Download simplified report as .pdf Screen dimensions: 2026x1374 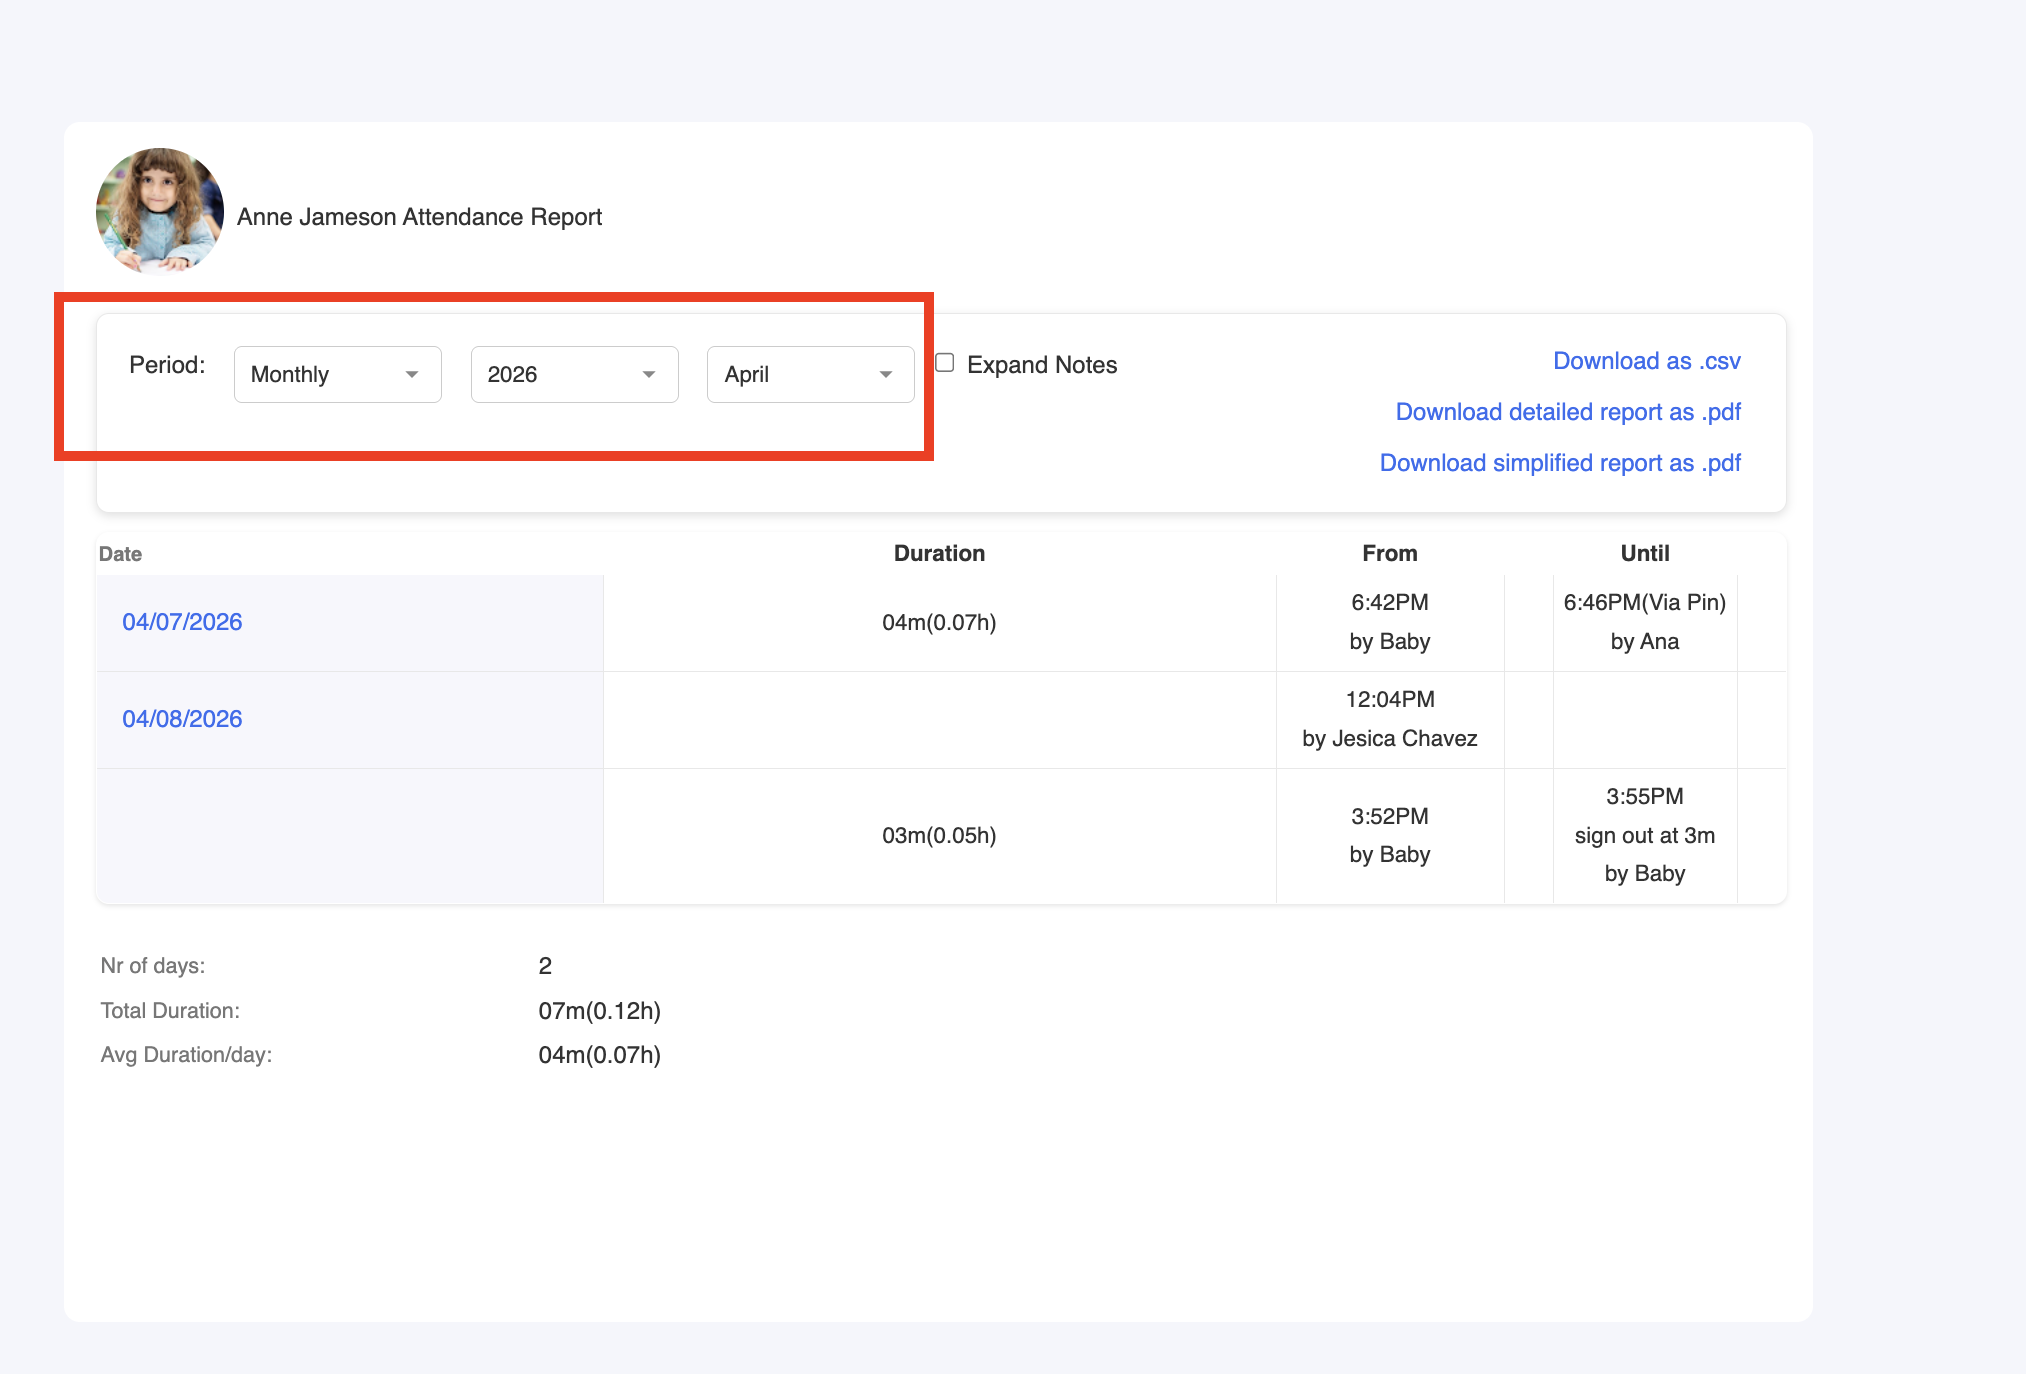click(x=1559, y=463)
